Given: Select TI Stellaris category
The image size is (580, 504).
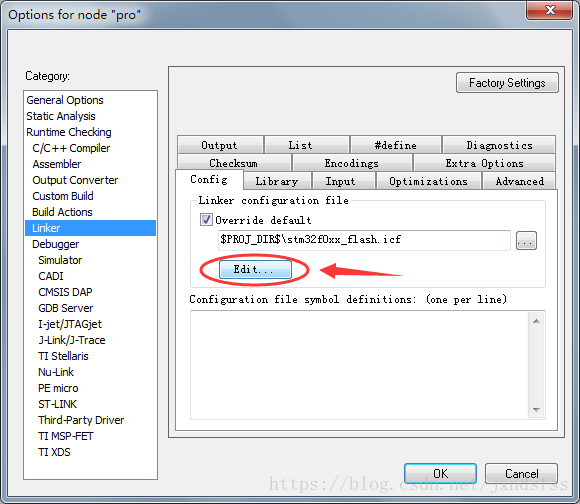Looking at the screenshot, I should [x=63, y=356].
